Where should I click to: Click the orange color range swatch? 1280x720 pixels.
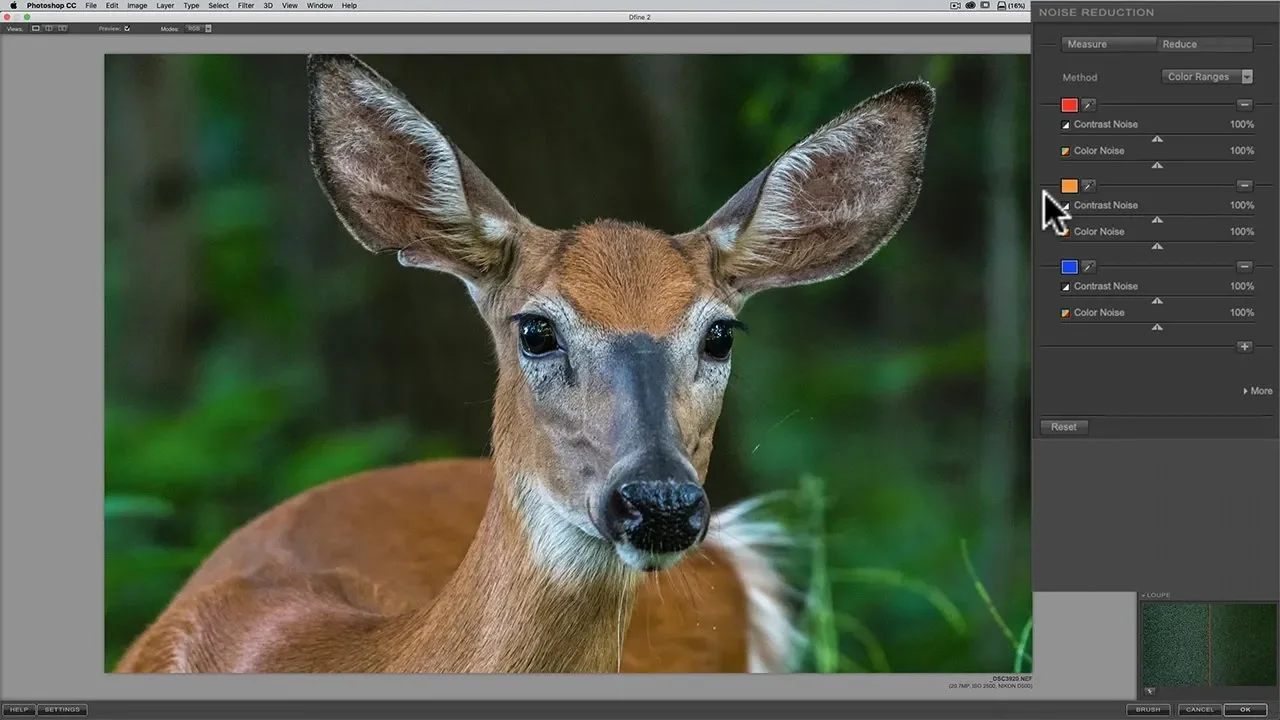tap(1069, 186)
